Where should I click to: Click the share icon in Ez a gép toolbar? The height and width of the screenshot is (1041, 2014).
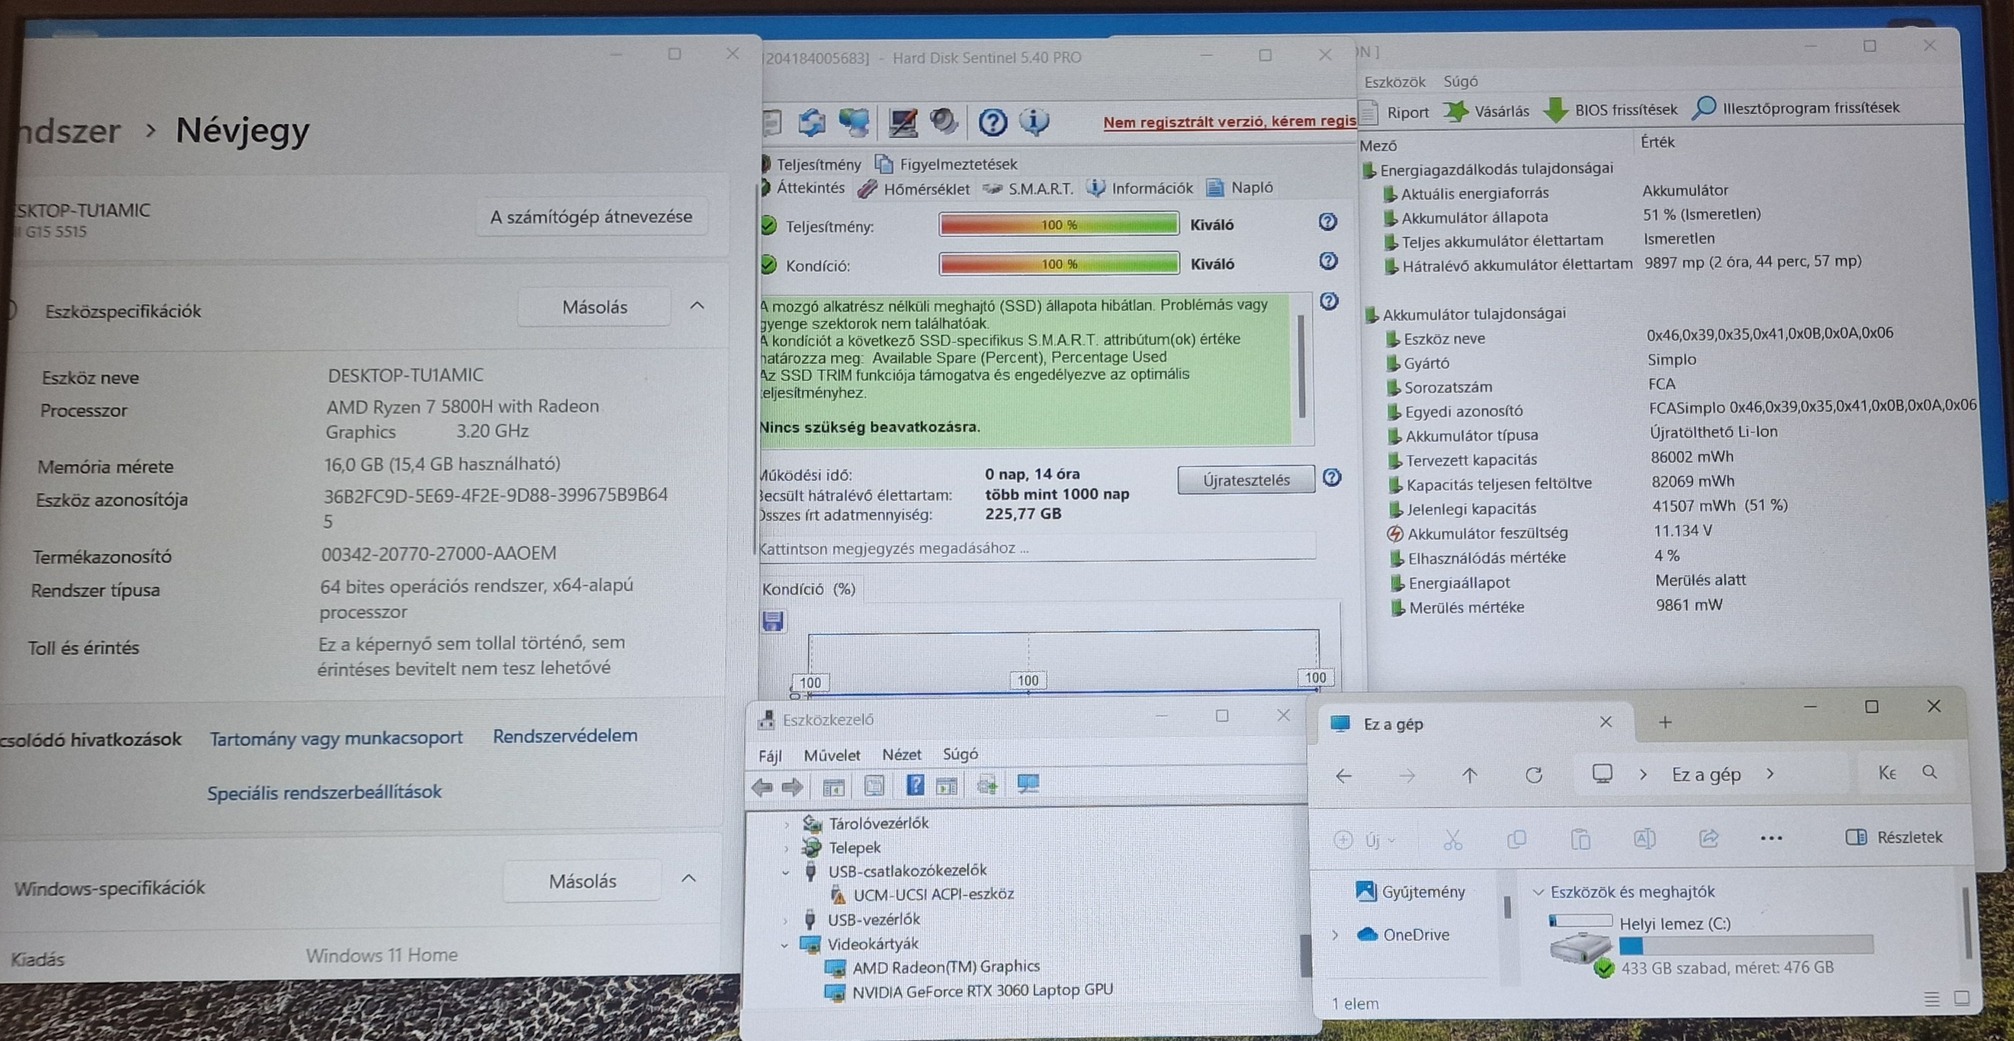[x=1709, y=838]
